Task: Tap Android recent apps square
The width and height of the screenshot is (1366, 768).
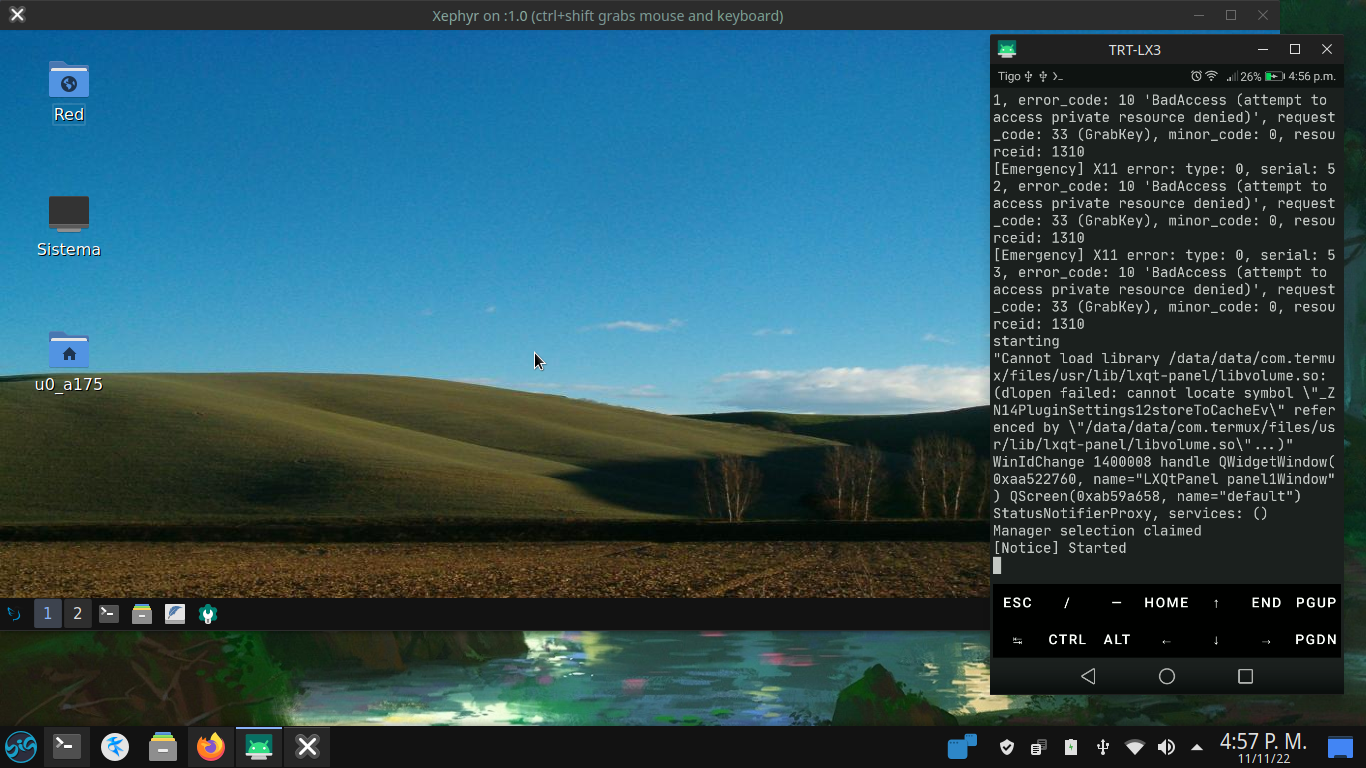Action: click(1245, 677)
